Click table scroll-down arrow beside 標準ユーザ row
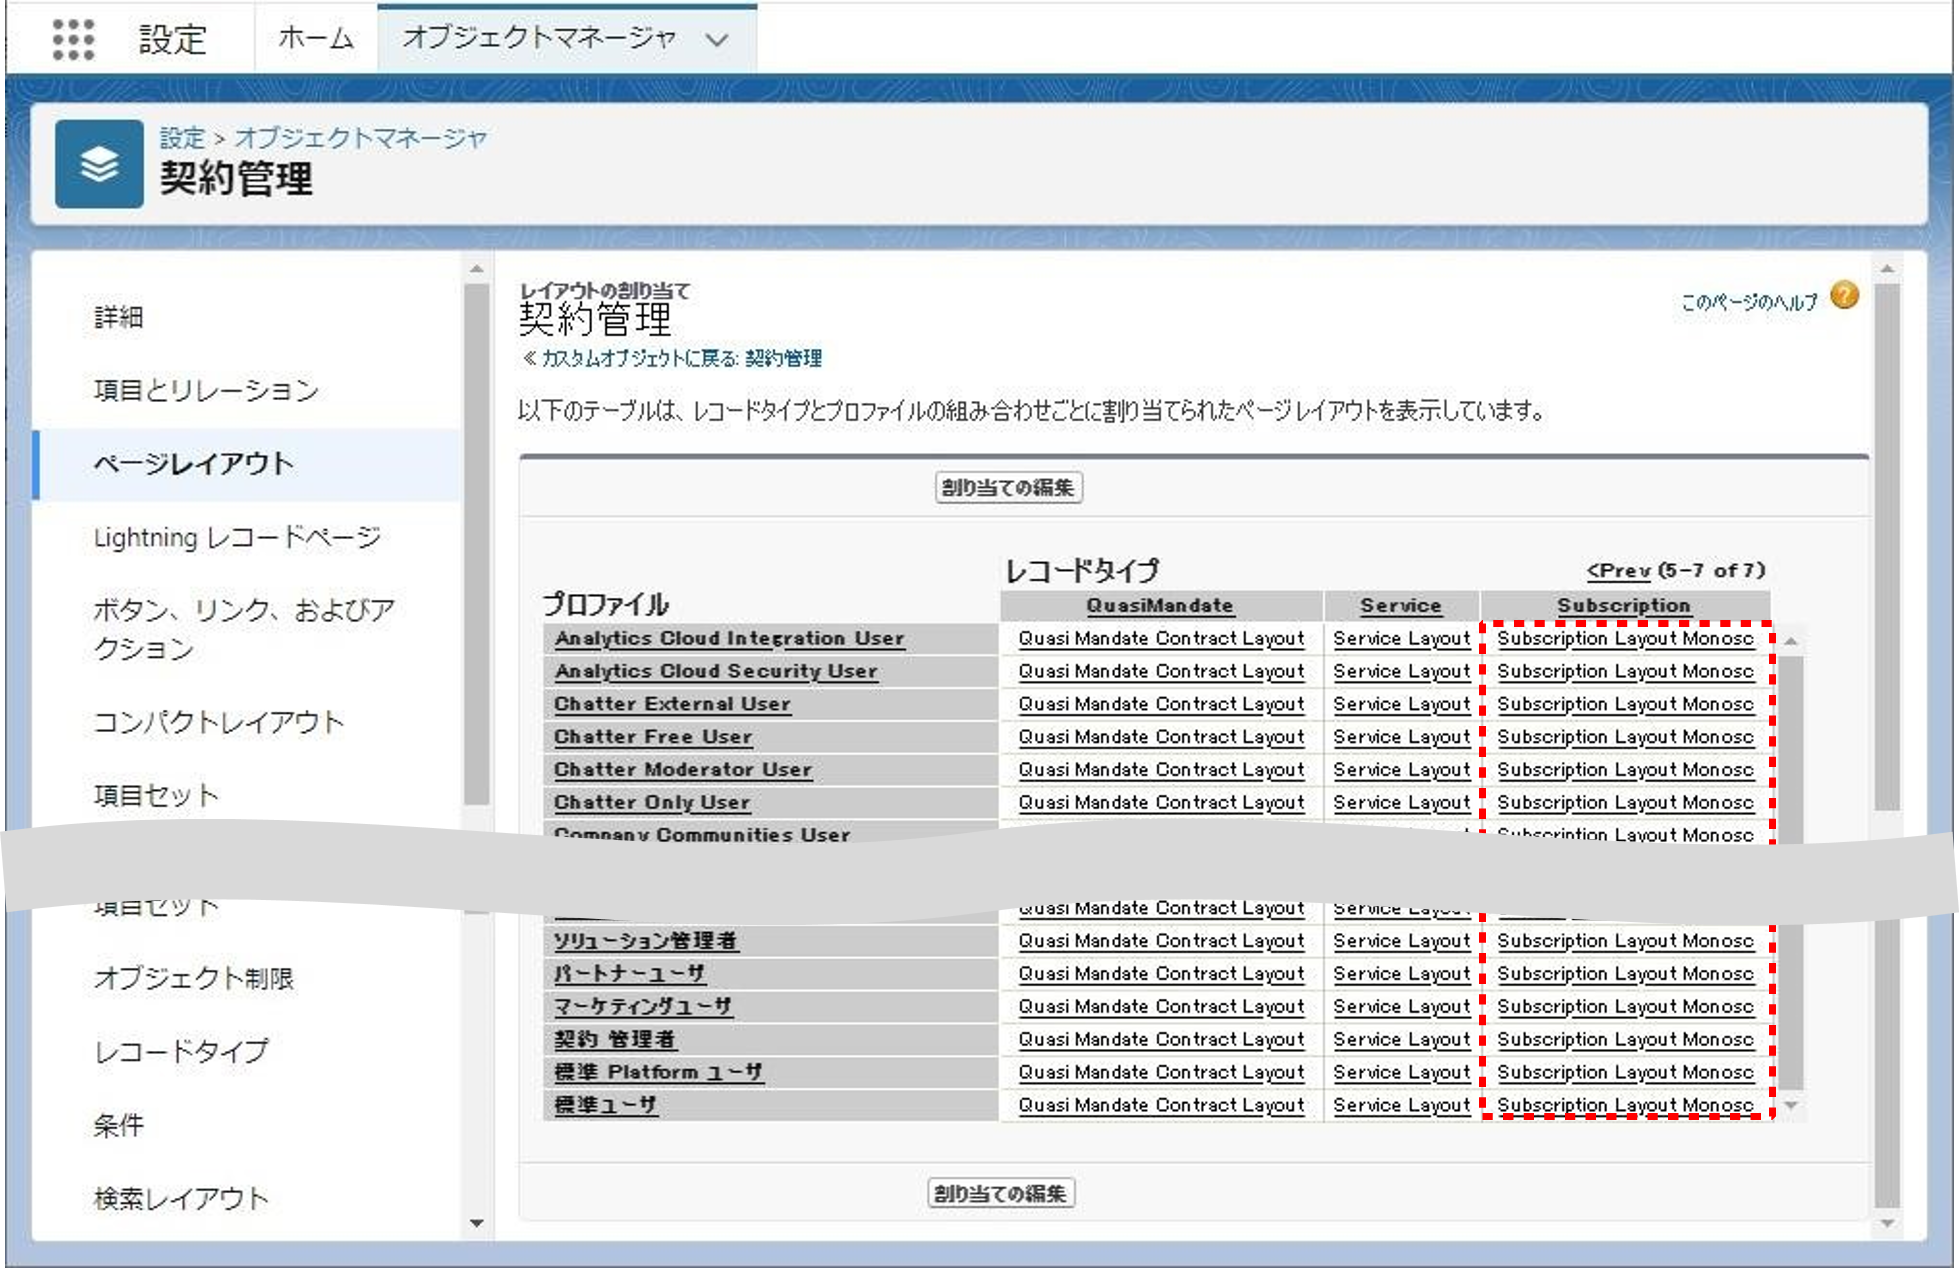This screenshot has height=1268, width=1959. (x=1791, y=1105)
